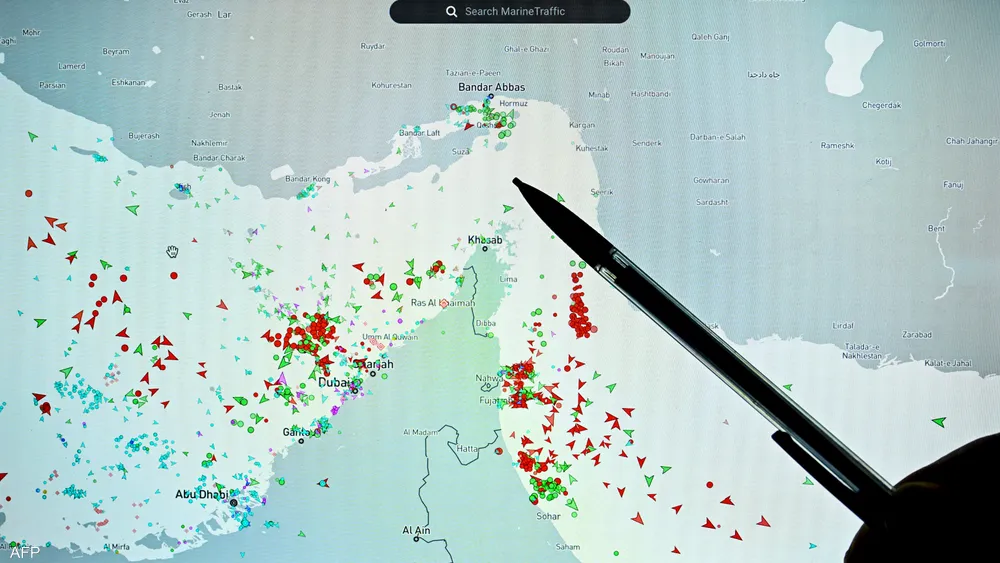Viewport: 1000px width, 563px height.
Task: Click the magnifying glass search icon
Action: coord(451,12)
